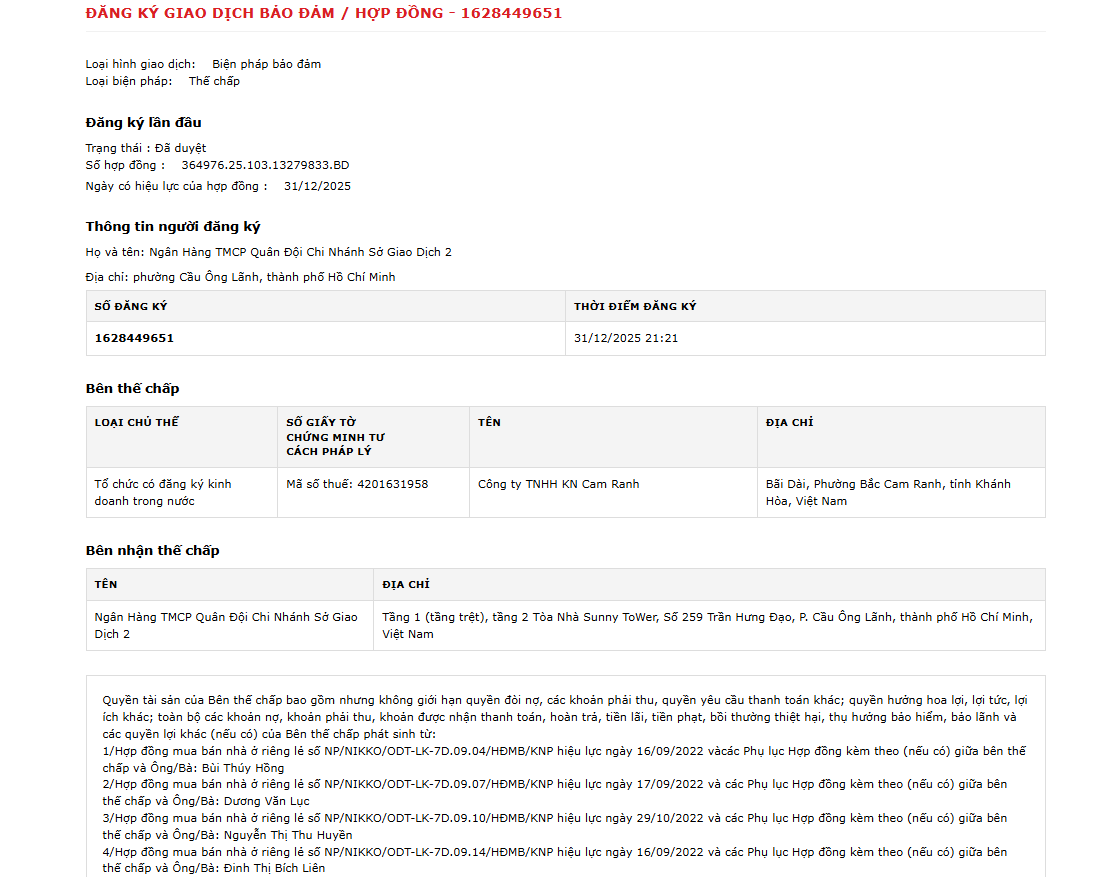Click the 'Thông tin người đăng ký' heading

pyautogui.click(x=173, y=227)
